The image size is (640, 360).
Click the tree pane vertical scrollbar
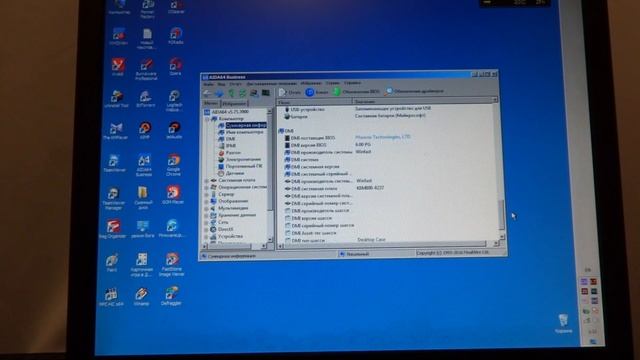coord(269,176)
